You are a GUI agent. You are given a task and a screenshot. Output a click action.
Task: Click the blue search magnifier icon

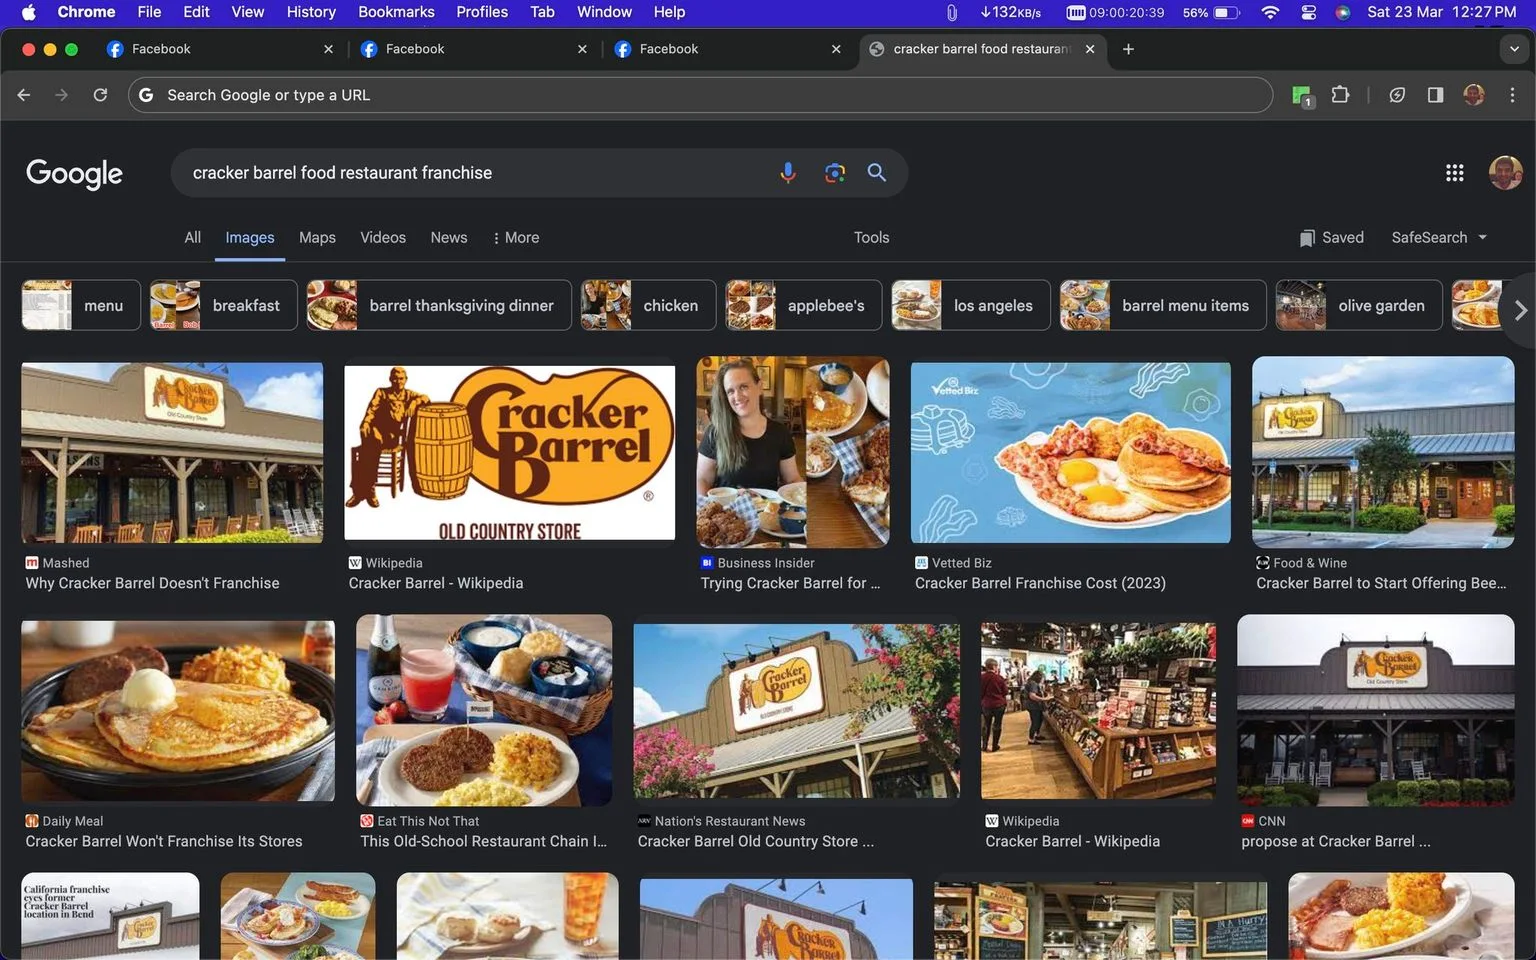[877, 172]
